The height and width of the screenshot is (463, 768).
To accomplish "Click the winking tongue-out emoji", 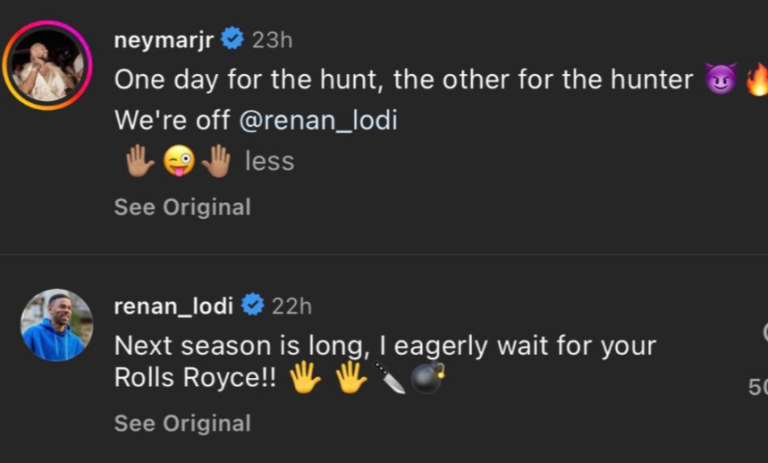I will [178, 161].
